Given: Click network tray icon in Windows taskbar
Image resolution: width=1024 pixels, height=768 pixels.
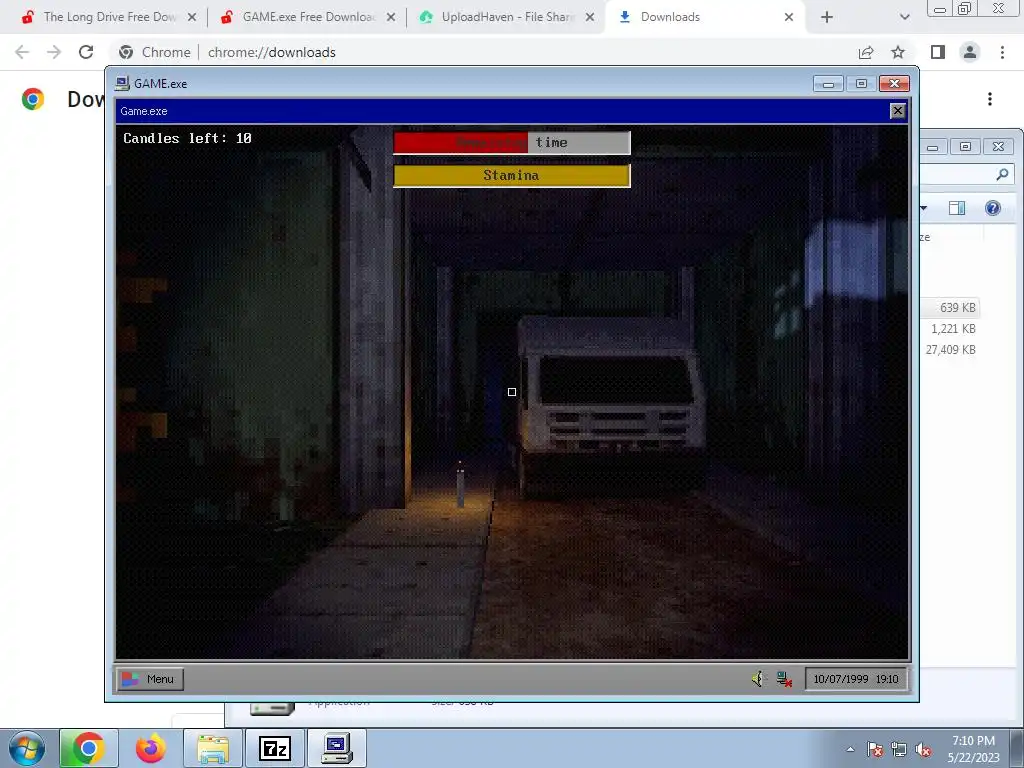Looking at the screenshot, I should click(899, 749).
